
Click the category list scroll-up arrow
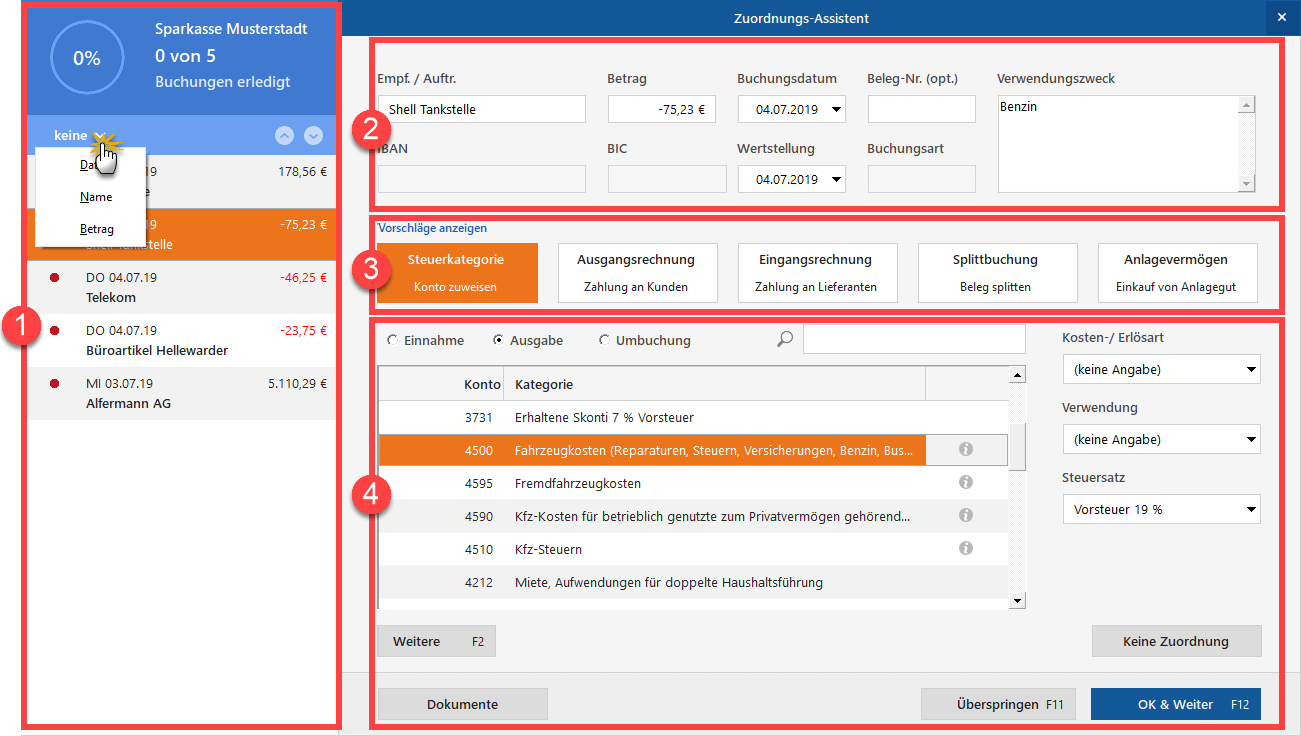(x=1018, y=375)
